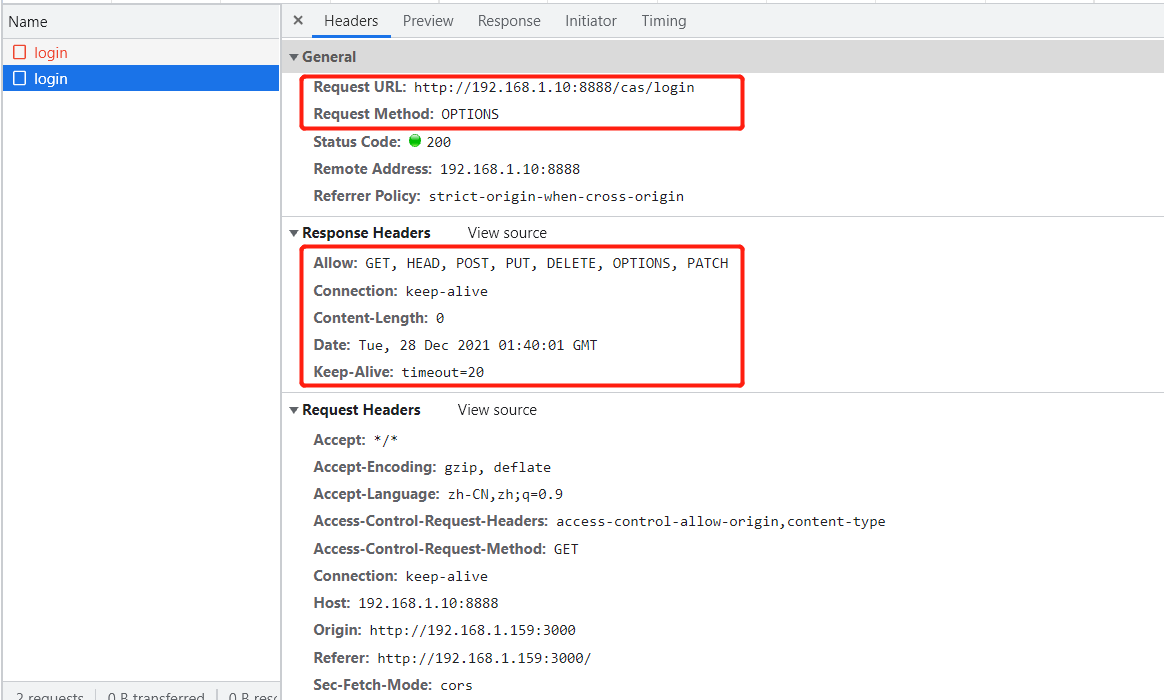
Task: Close the request details panel
Action: [298, 21]
